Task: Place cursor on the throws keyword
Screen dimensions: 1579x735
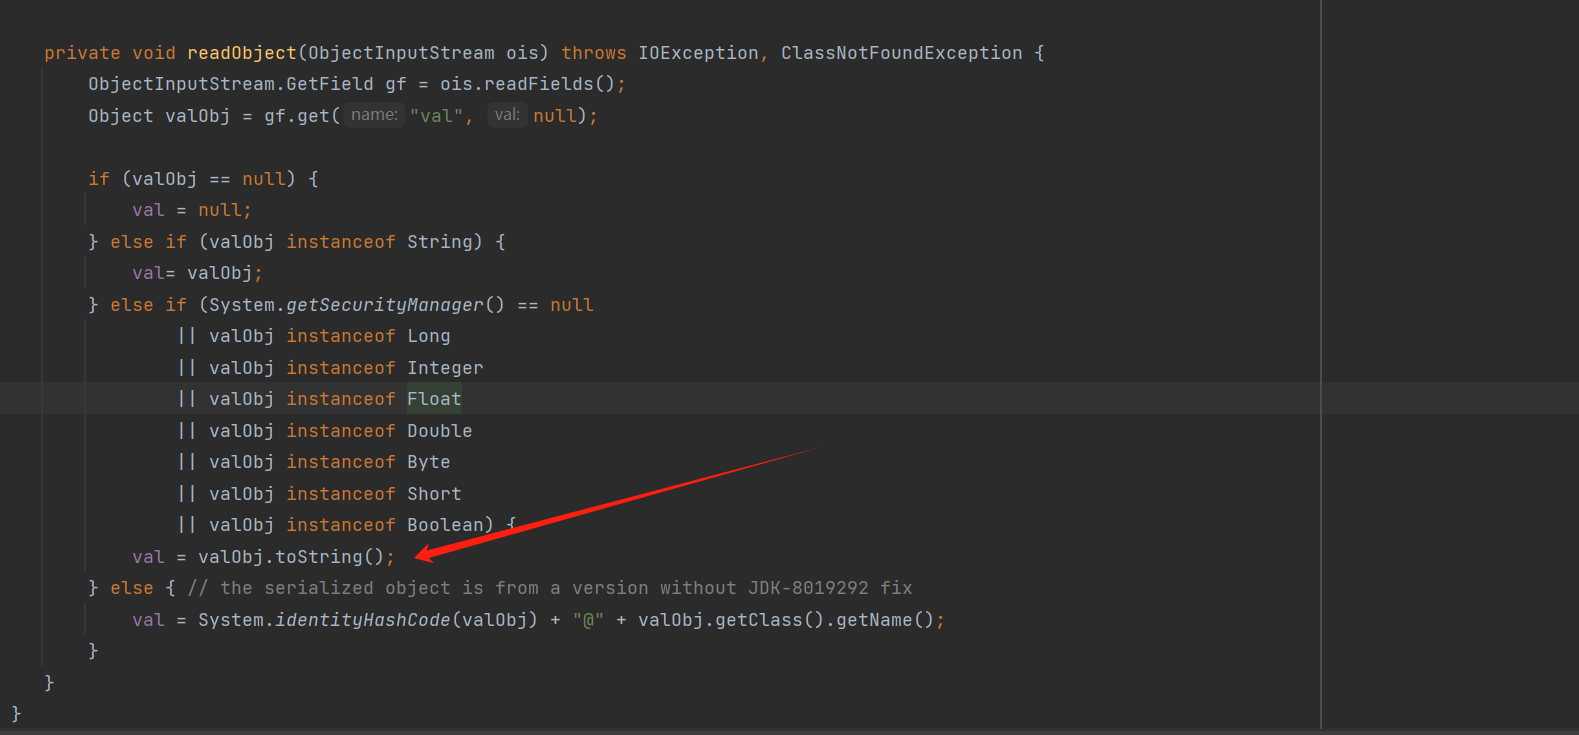Action: point(593,53)
